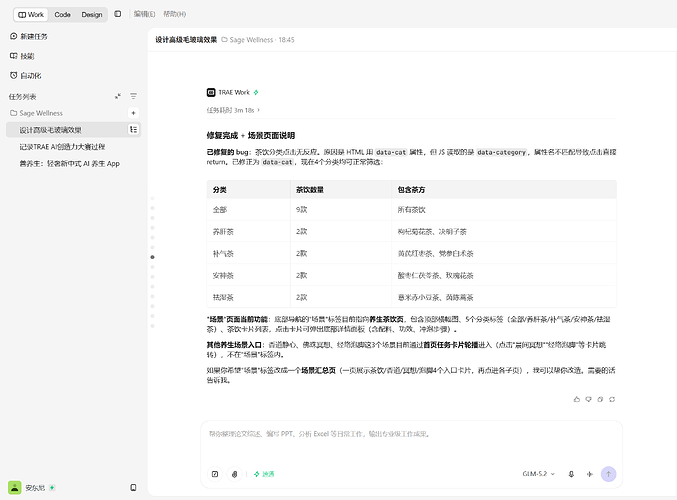Click the thumbs-down icon under the reply
The height and width of the screenshot is (500, 677).
pos(588,399)
